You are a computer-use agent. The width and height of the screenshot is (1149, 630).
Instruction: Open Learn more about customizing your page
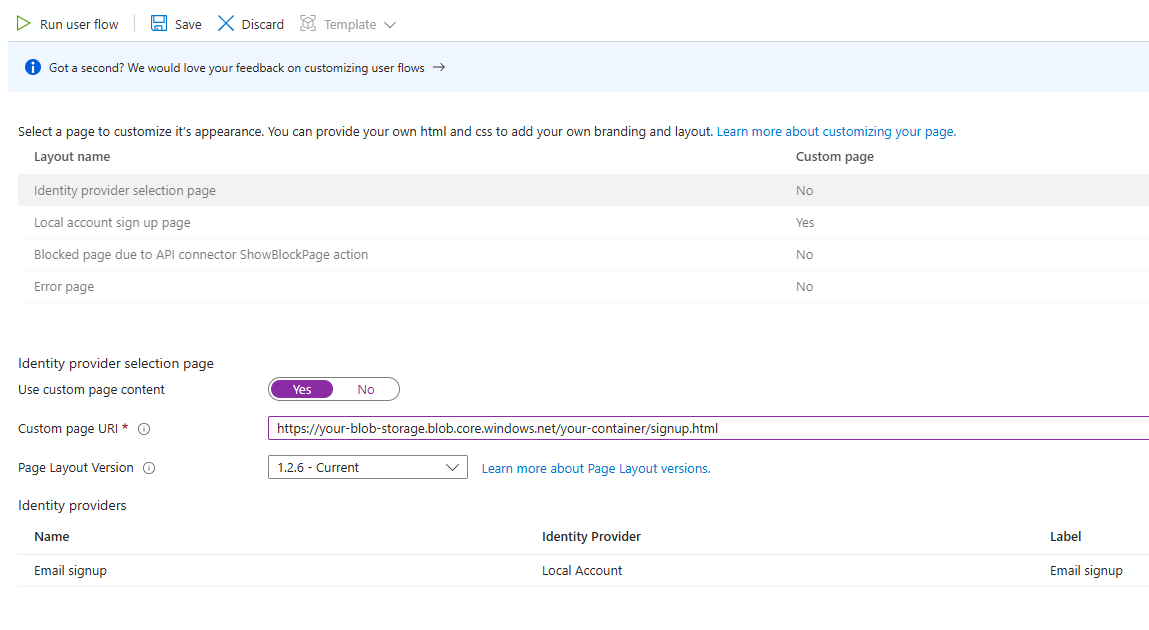pos(835,131)
